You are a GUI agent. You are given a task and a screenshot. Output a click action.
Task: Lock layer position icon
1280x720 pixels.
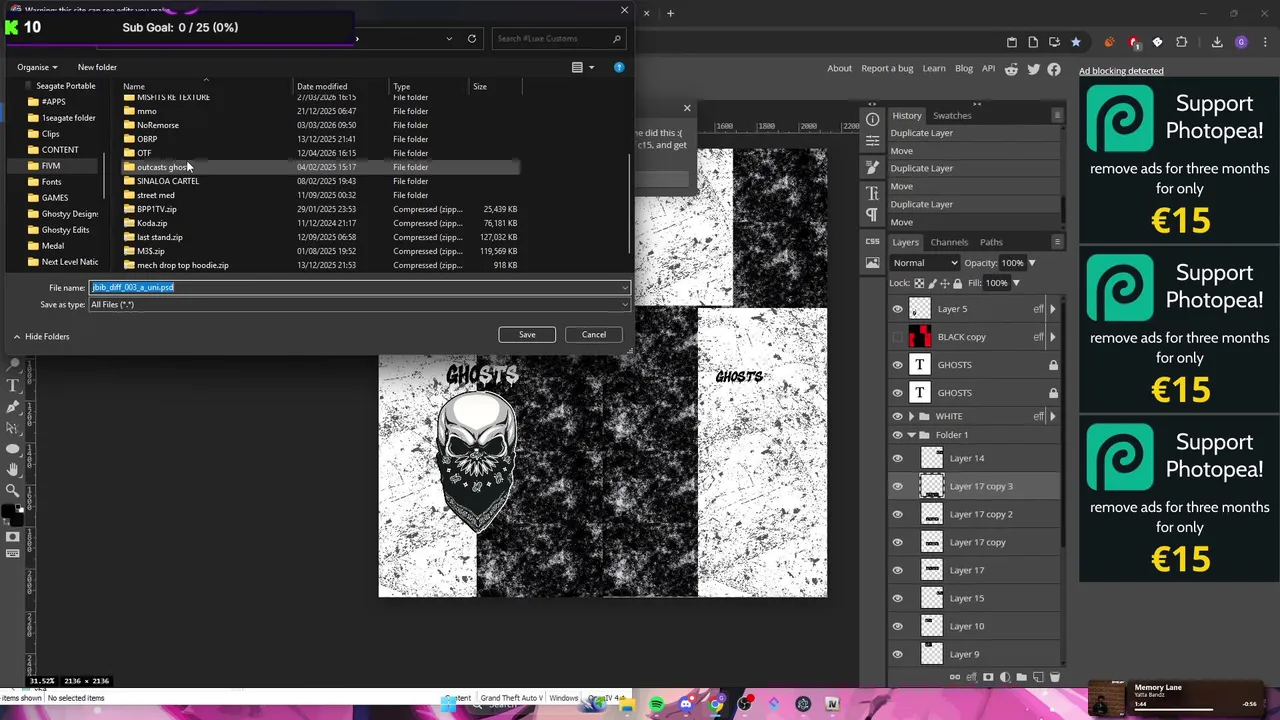coord(943,283)
